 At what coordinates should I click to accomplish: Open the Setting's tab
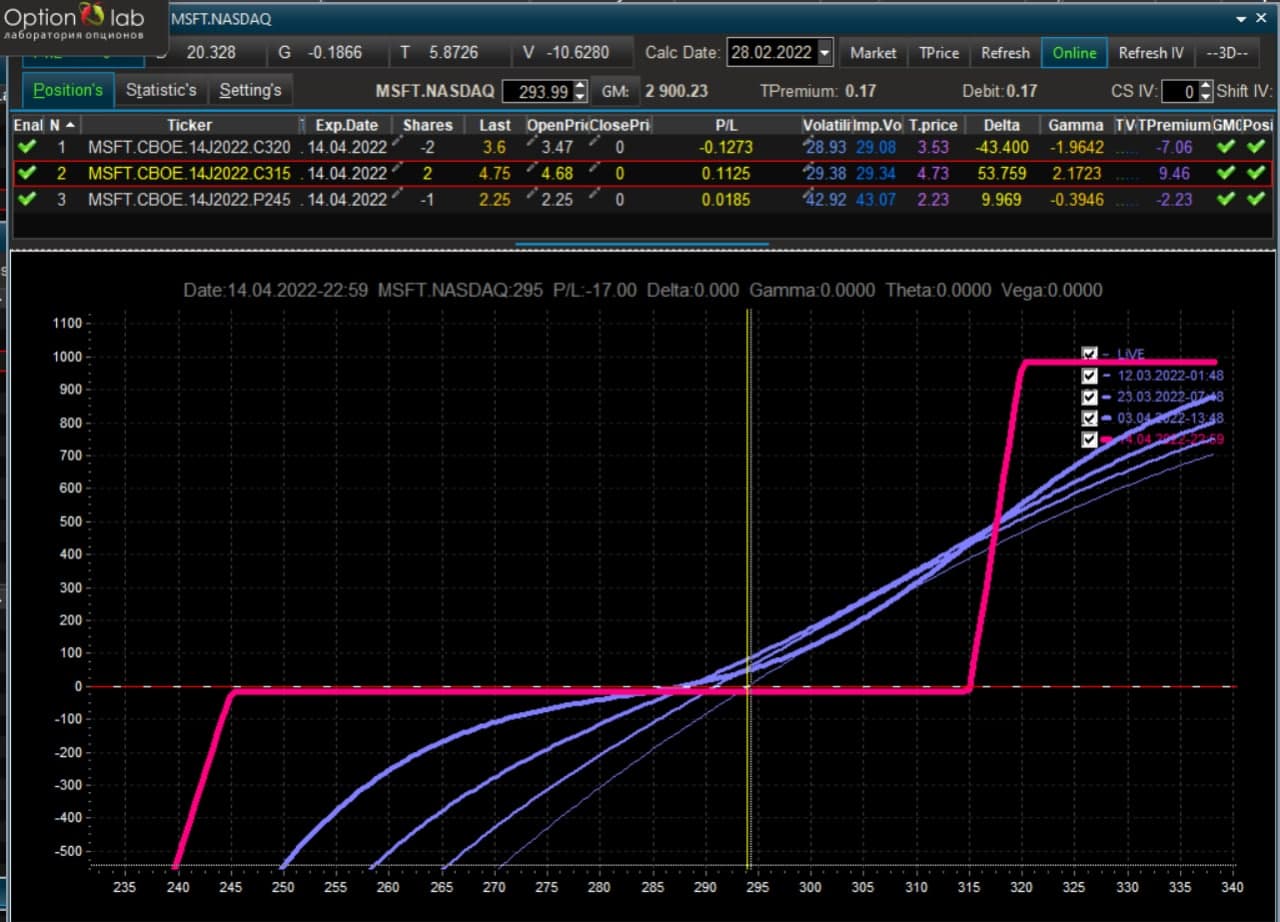[x=250, y=90]
